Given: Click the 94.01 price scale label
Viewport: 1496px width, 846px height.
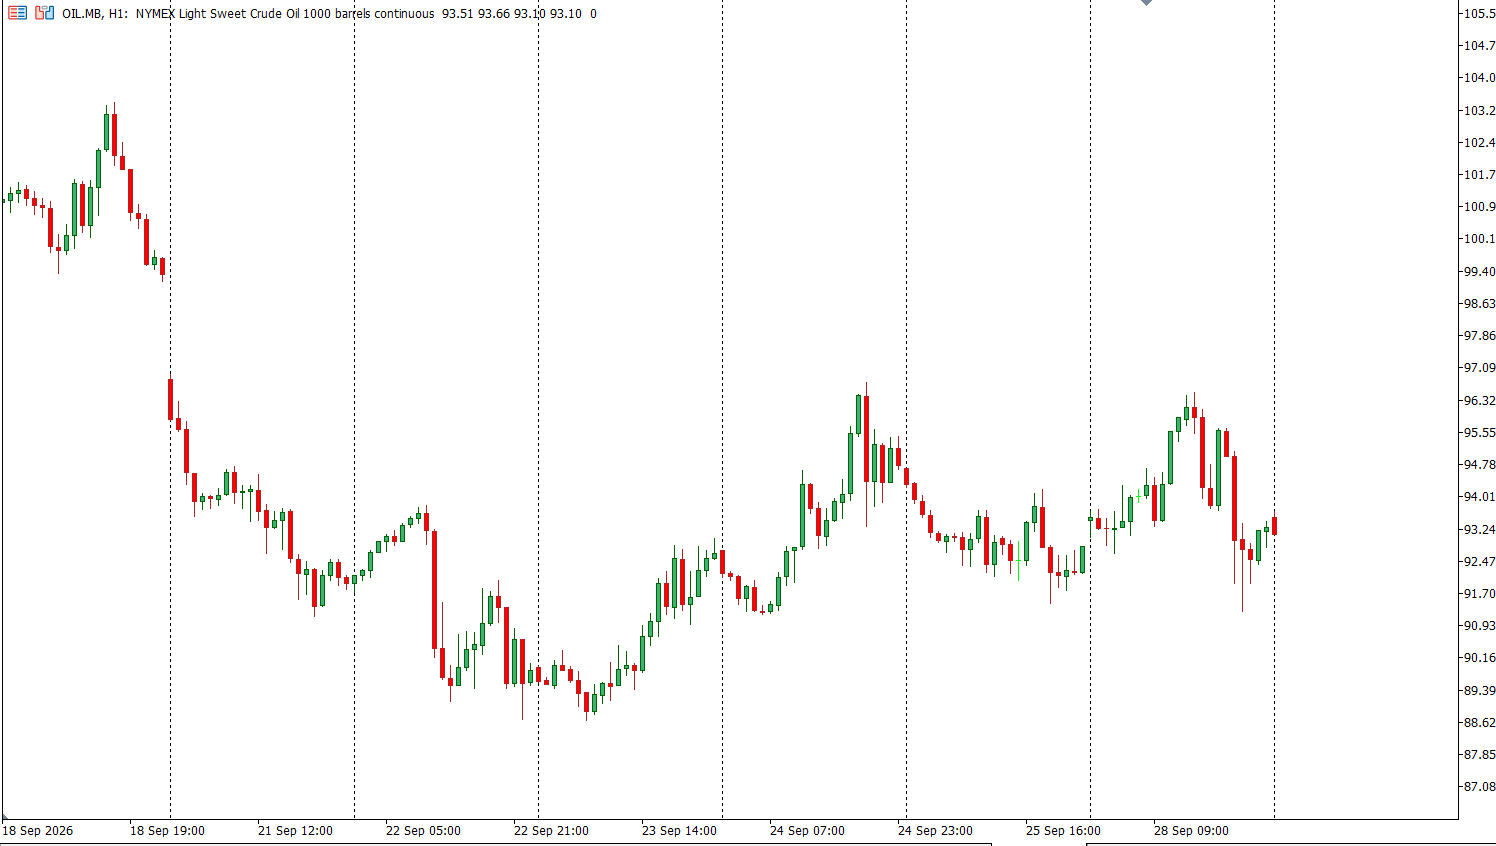Looking at the screenshot, I should coord(1479,497).
